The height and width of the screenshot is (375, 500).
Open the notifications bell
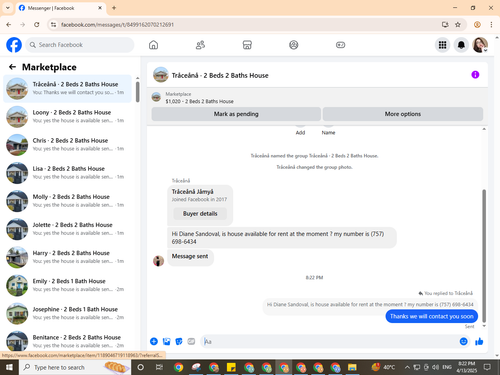tap(461, 45)
